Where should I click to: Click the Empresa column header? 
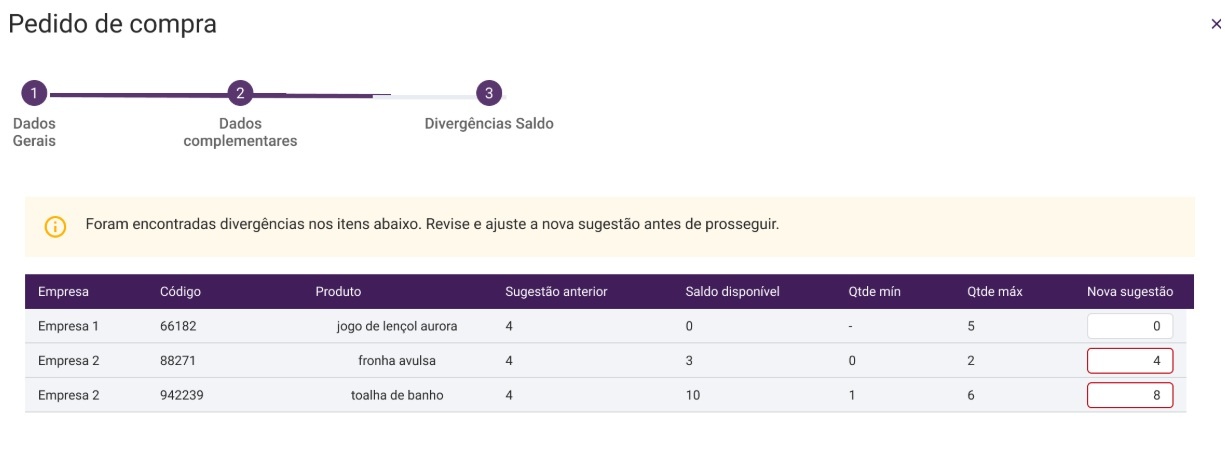(63, 292)
